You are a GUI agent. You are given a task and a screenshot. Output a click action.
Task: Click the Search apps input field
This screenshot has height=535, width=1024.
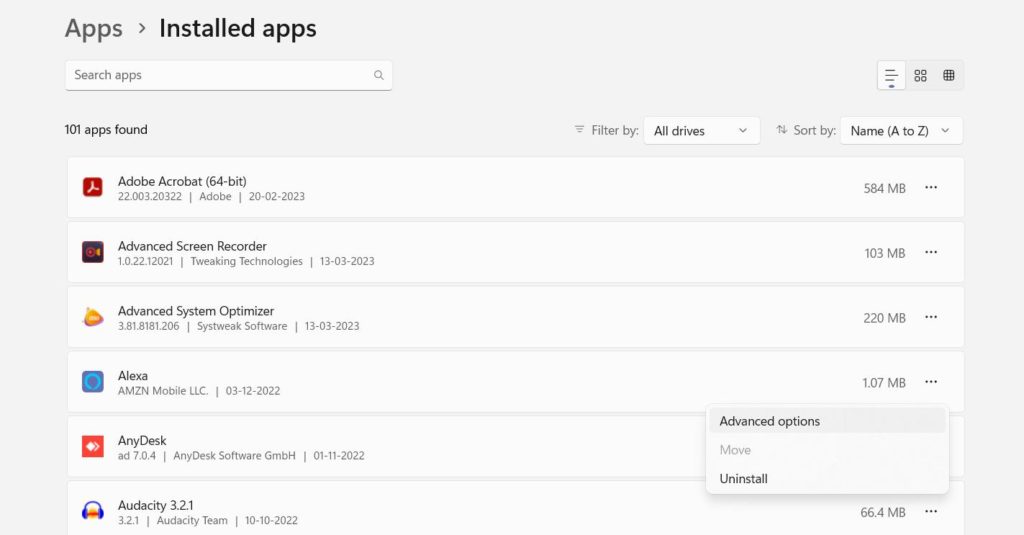tap(220, 75)
